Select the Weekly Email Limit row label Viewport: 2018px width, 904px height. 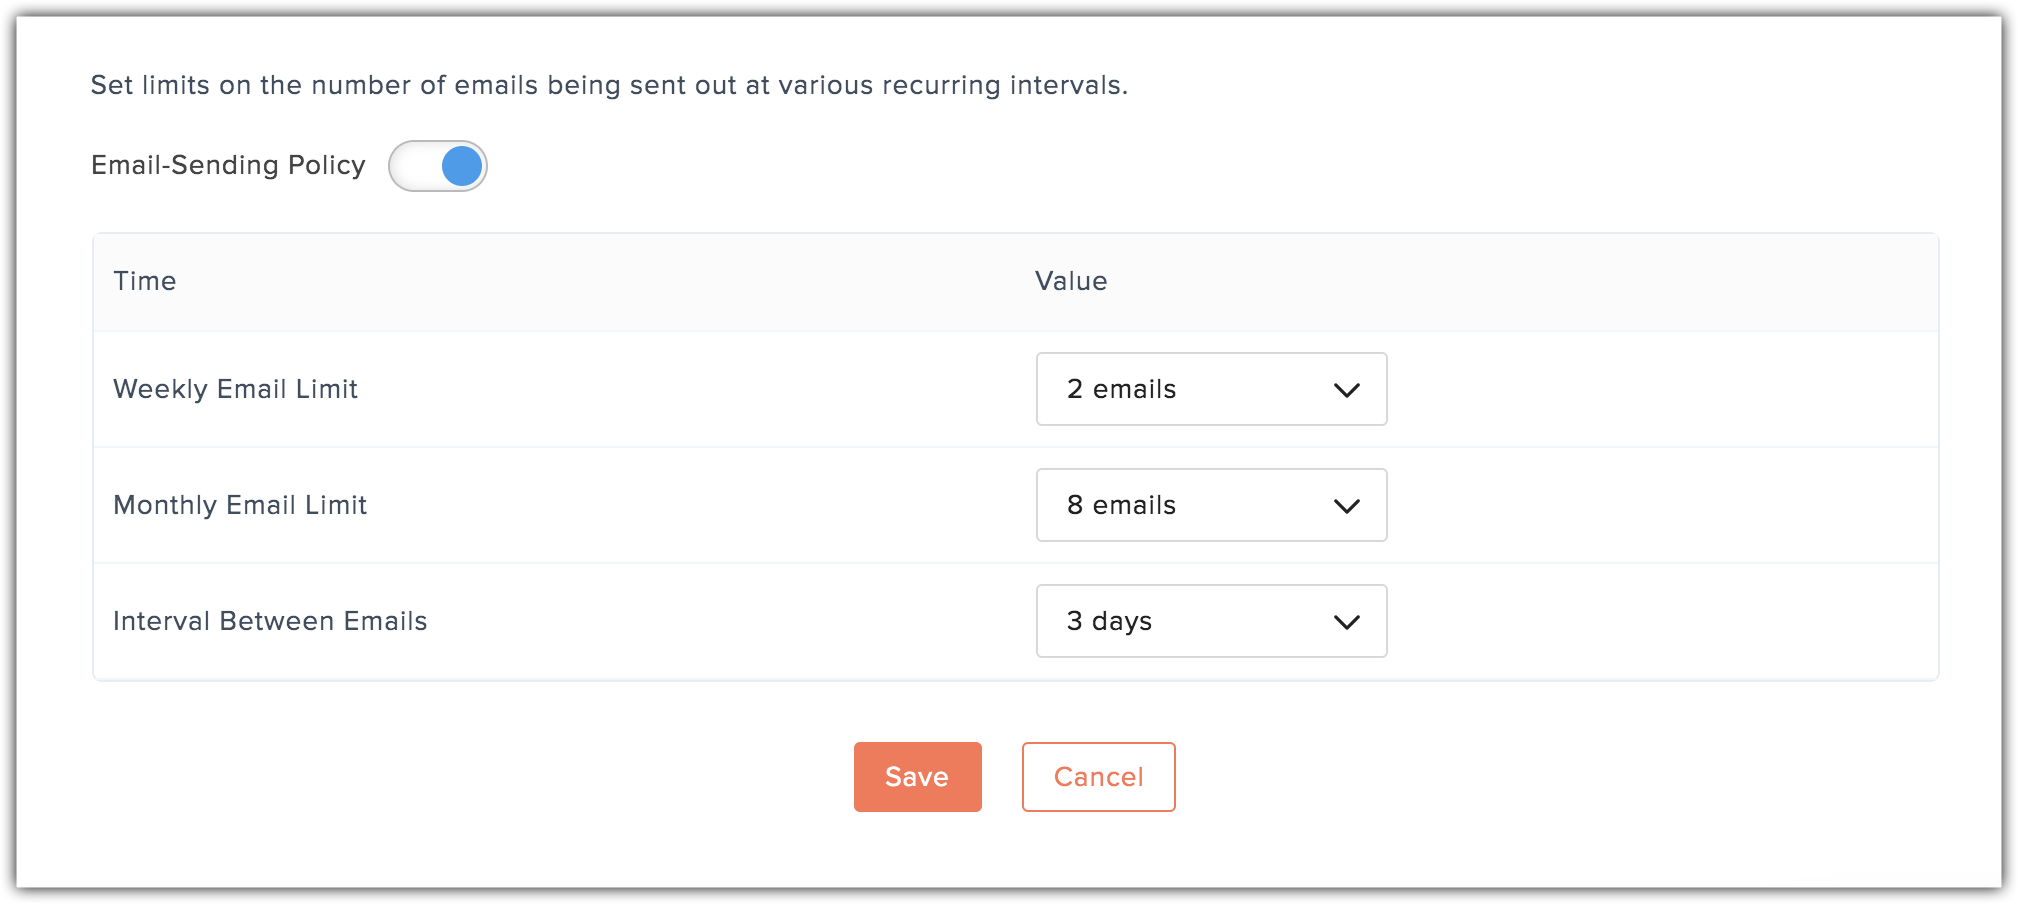coord(235,389)
